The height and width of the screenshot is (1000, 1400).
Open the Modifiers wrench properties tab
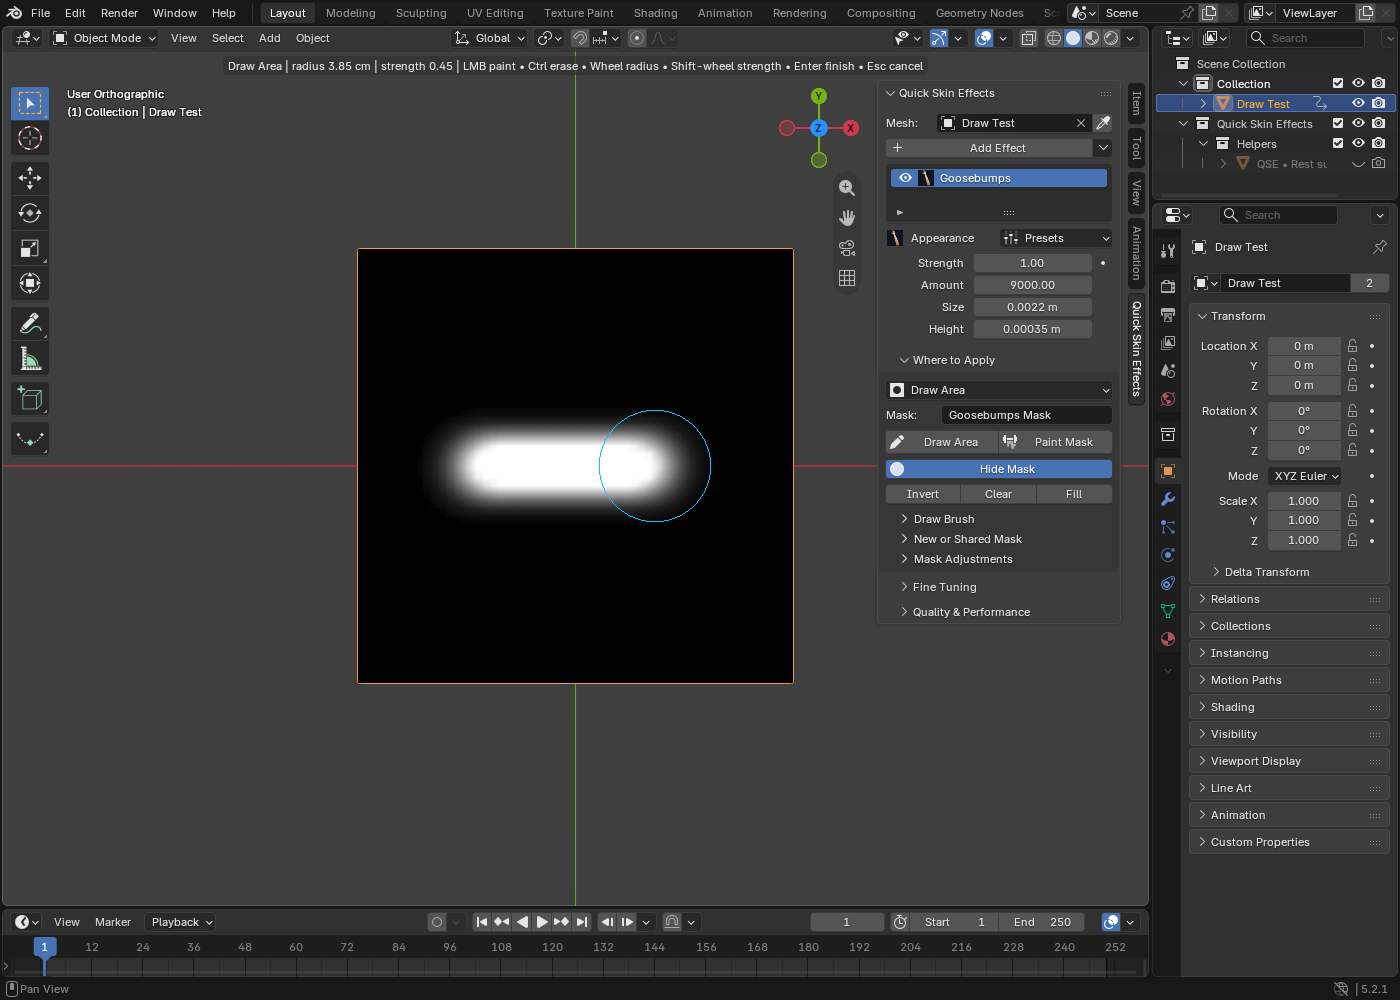pyautogui.click(x=1168, y=499)
